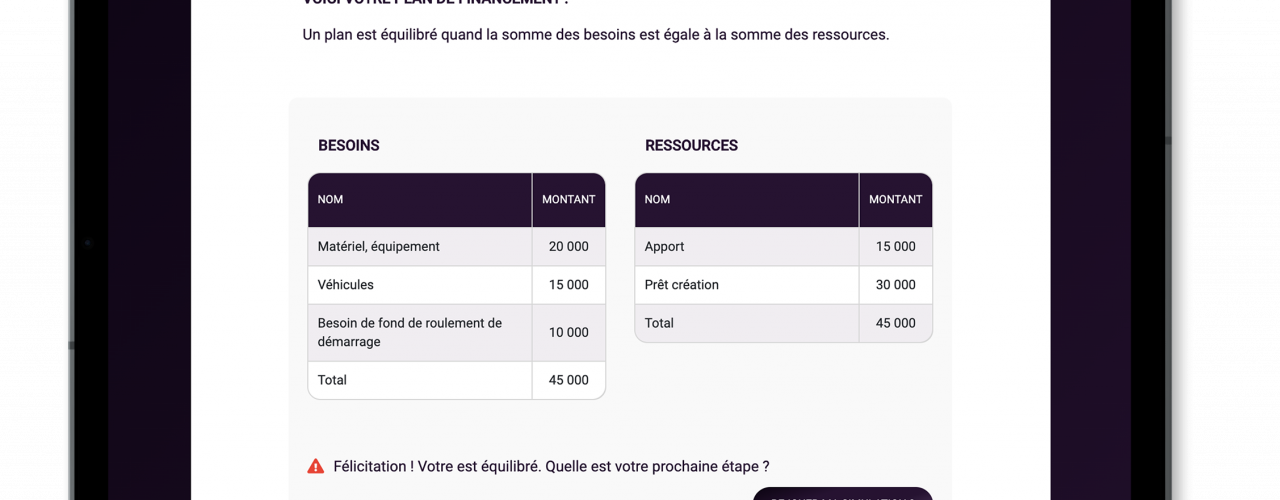Viewport: 1280px width, 500px height.
Task: Select the BESOINS section heading
Action: (348, 145)
